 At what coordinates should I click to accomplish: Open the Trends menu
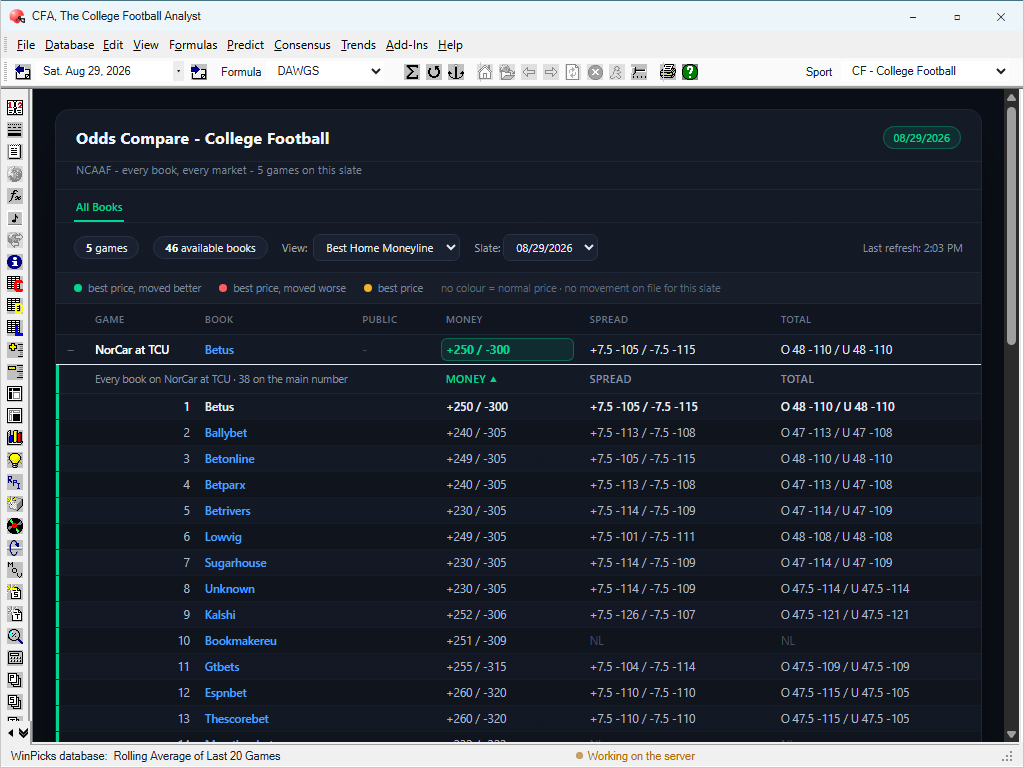[x=358, y=45]
